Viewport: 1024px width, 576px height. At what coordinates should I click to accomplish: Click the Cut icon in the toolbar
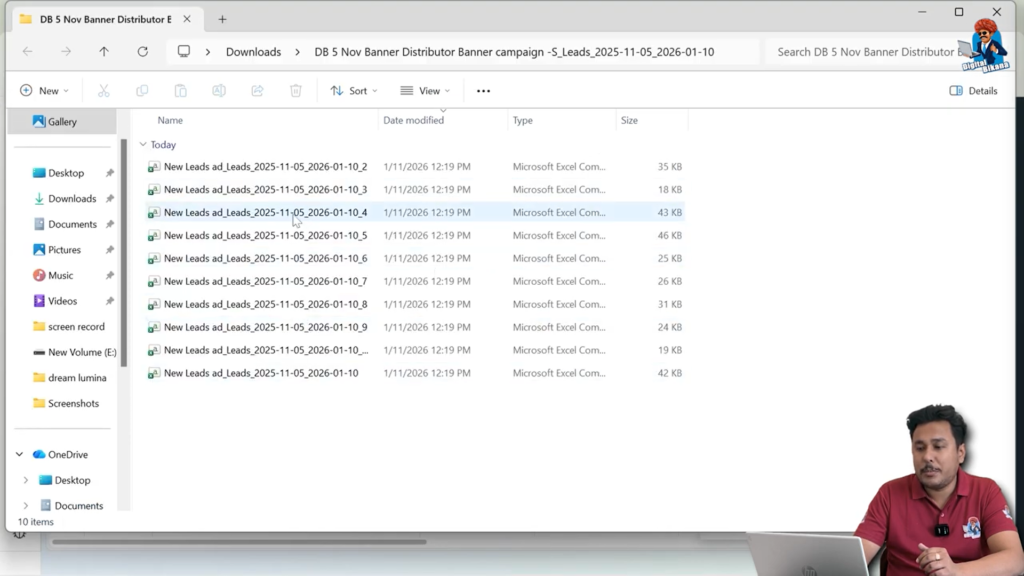point(104,90)
